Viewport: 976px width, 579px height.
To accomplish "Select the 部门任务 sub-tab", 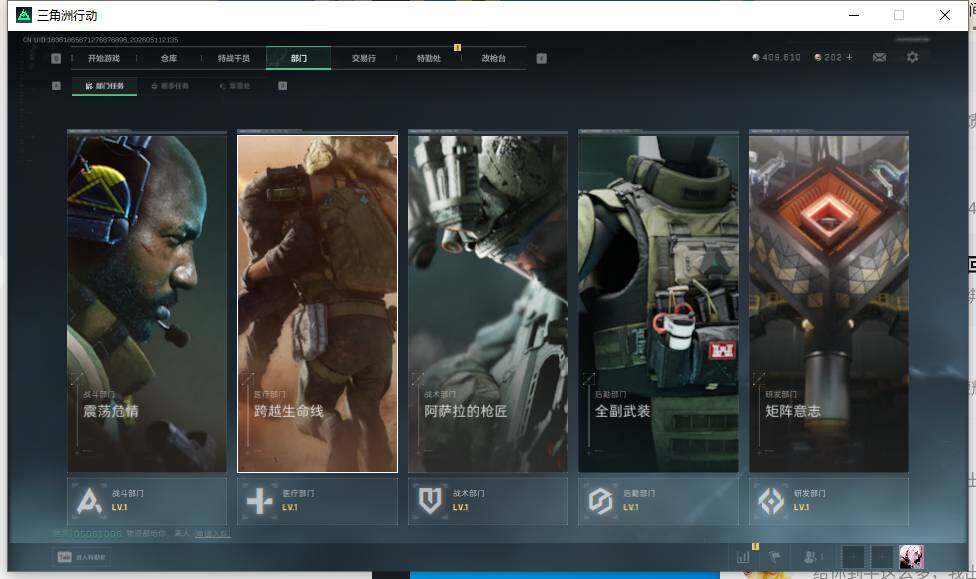I will click(105, 86).
